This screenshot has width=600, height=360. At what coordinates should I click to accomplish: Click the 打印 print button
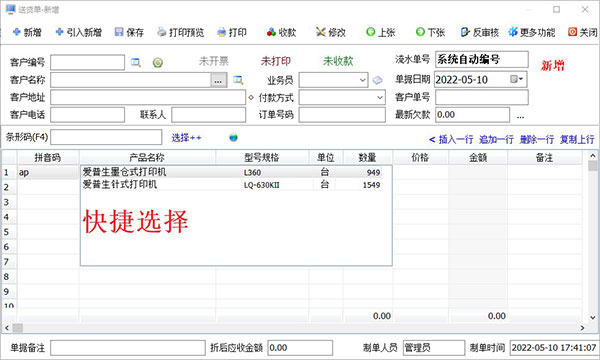pos(232,33)
